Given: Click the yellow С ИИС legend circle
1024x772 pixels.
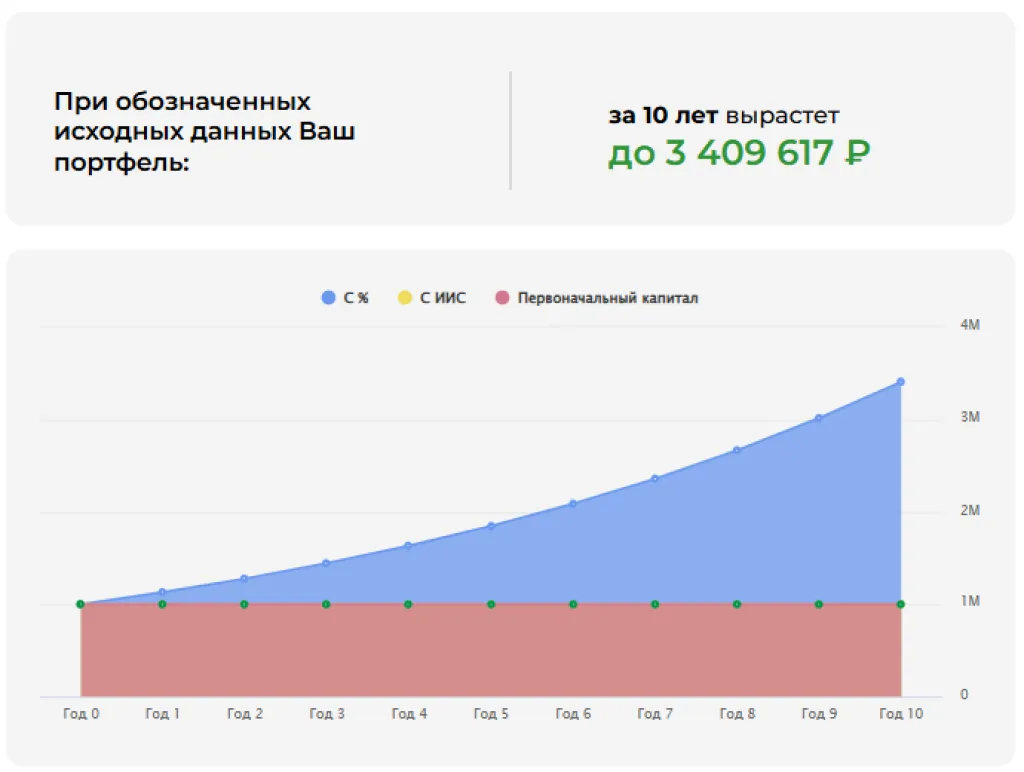Looking at the screenshot, I should (x=405, y=298).
